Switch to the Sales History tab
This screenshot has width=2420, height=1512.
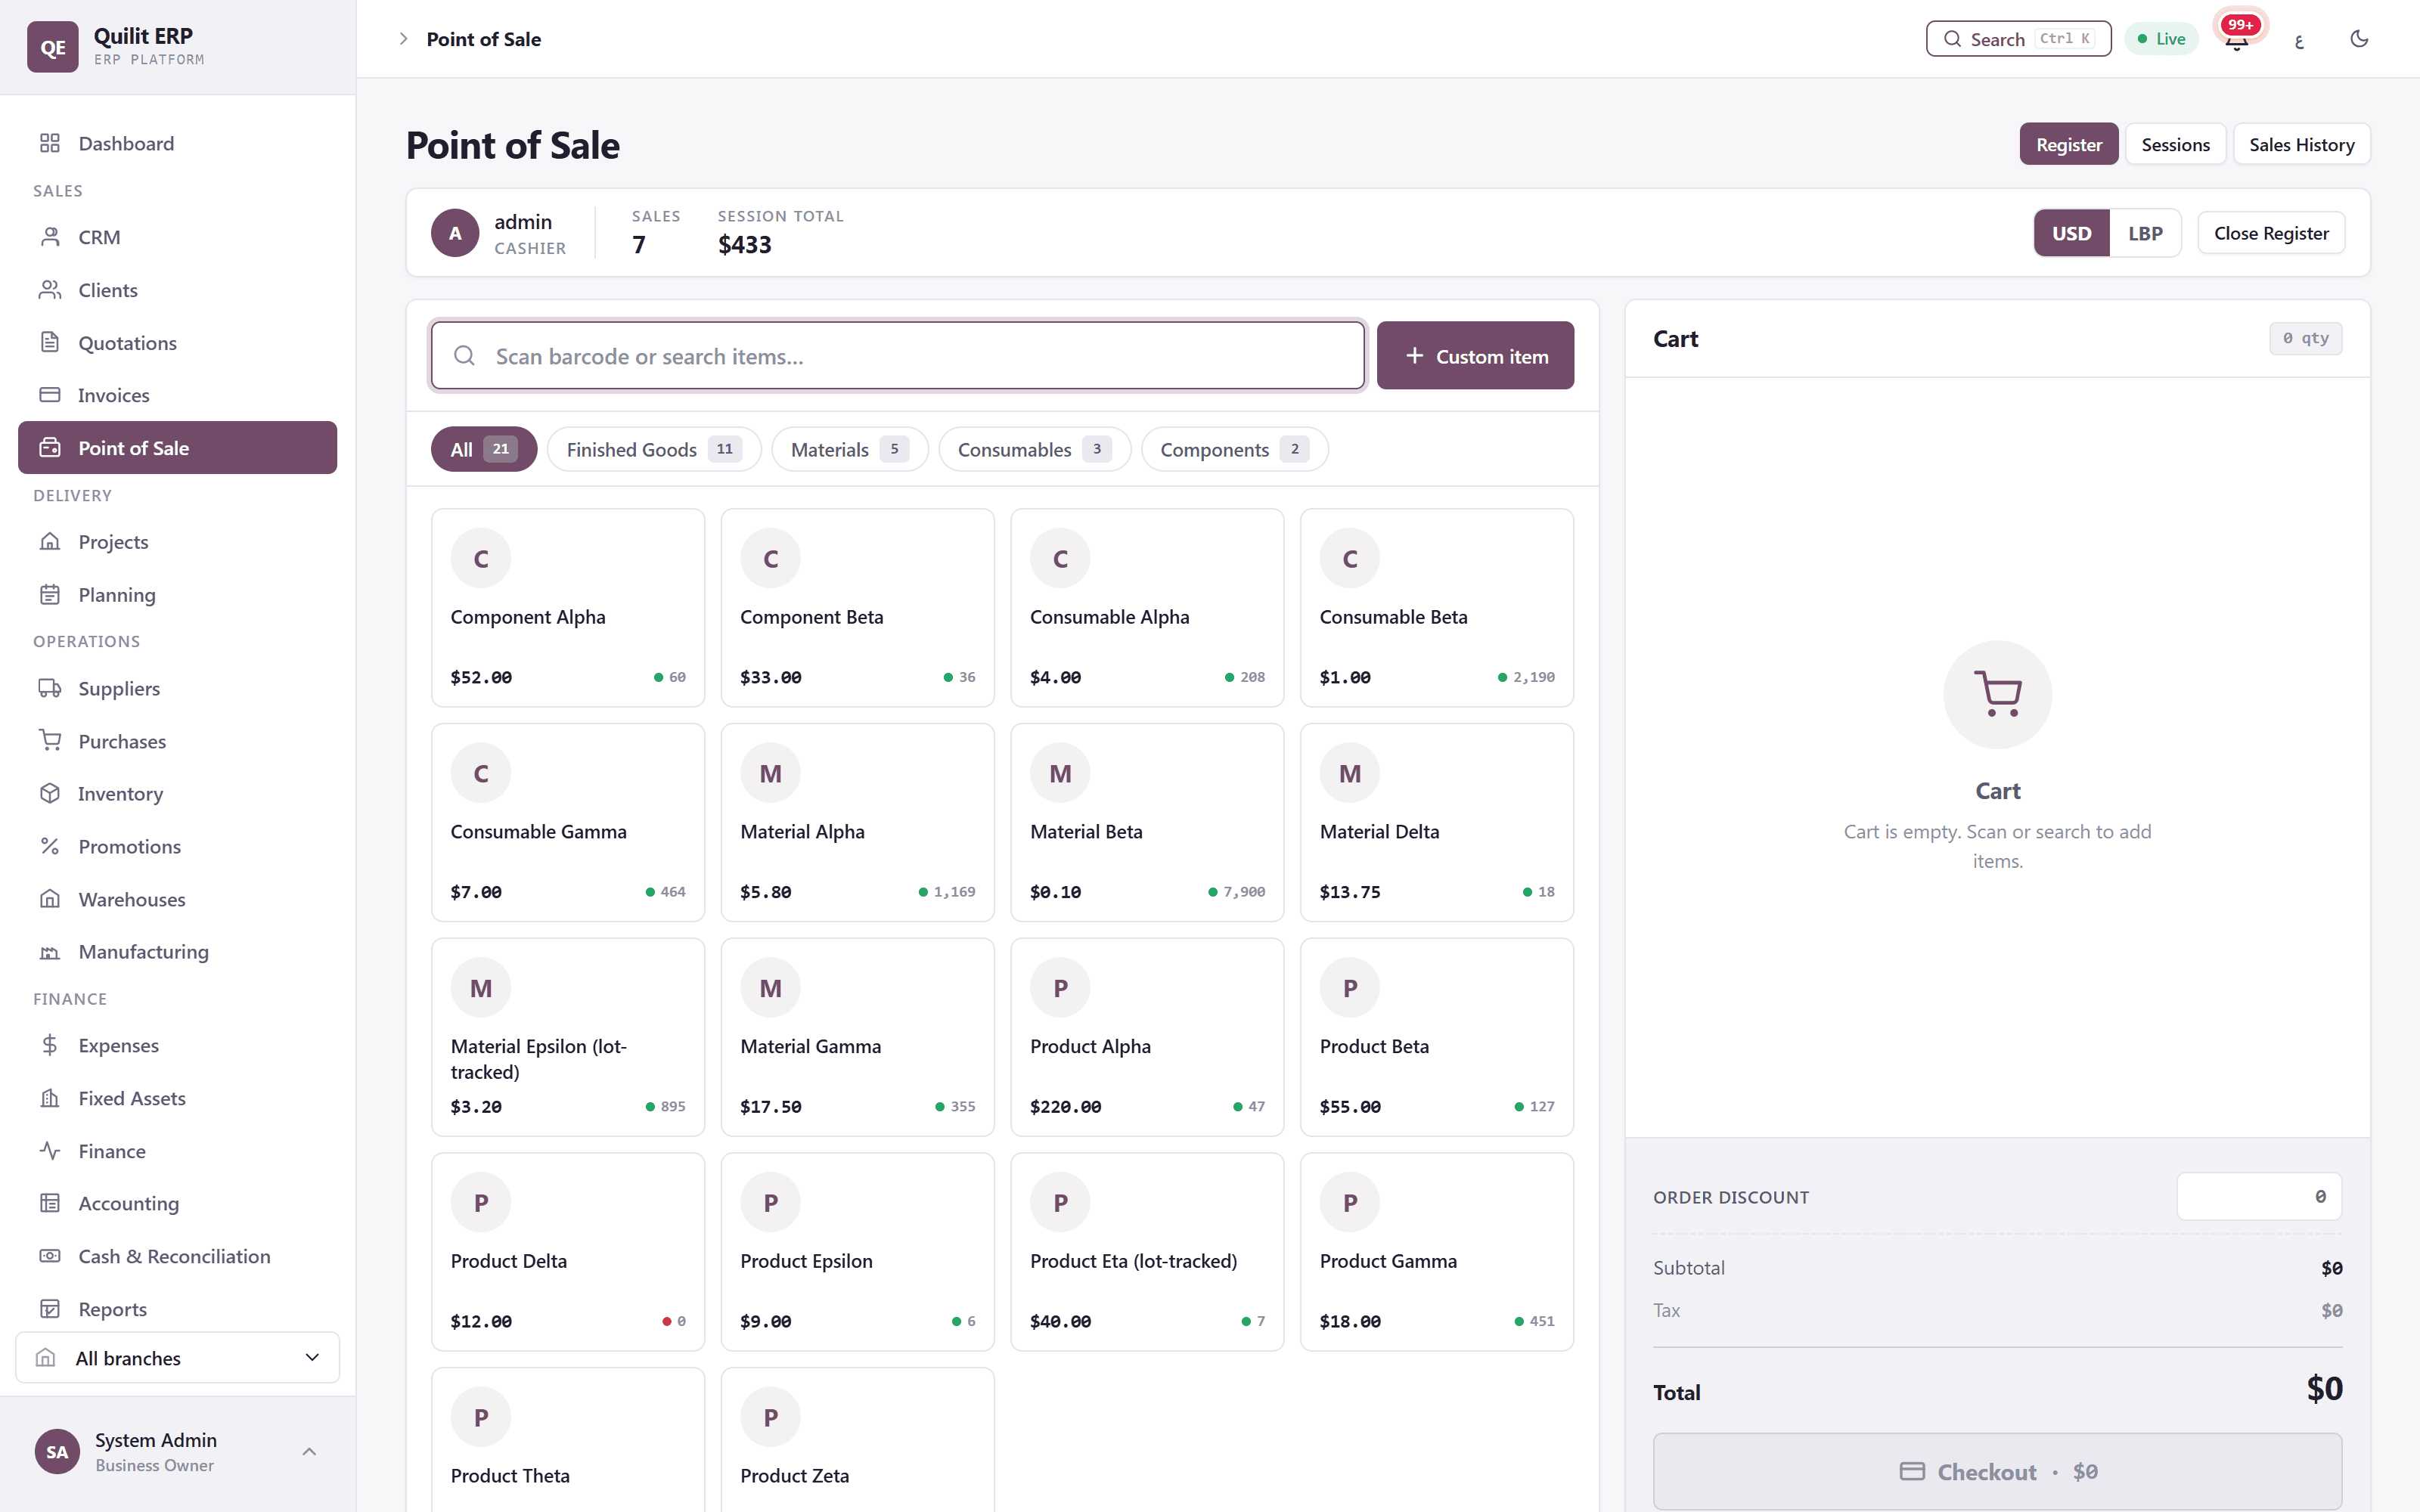[x=2301, y=144]
